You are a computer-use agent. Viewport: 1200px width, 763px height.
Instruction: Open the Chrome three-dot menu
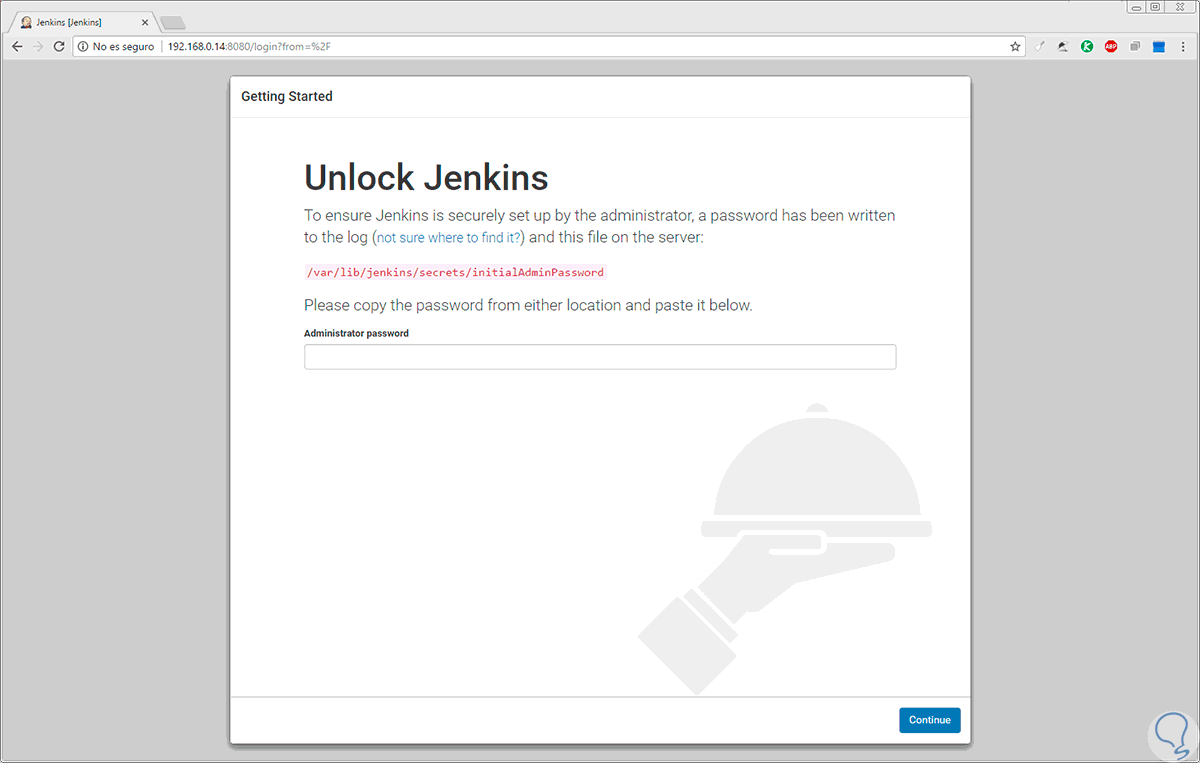1183,46
